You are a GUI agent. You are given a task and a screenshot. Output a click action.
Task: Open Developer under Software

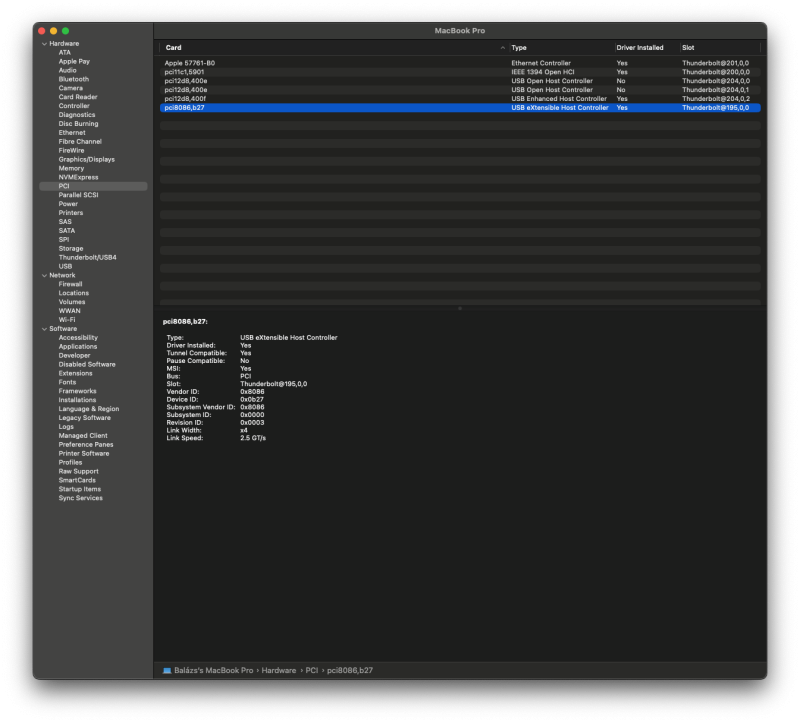(x=74, y=356)
